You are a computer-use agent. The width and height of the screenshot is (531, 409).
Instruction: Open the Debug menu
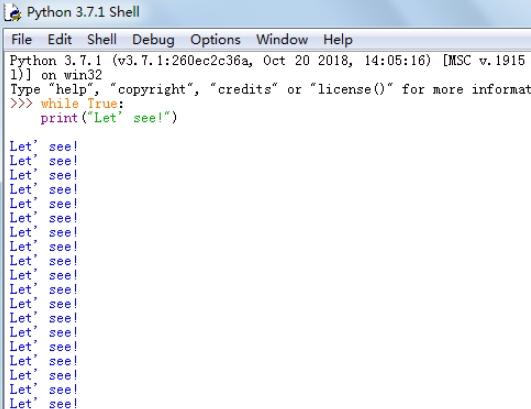click(x=153, y=40)
